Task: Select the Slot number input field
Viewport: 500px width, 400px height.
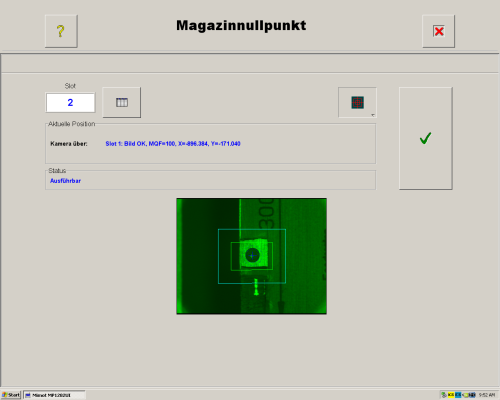Action: [x=70, y=102]
